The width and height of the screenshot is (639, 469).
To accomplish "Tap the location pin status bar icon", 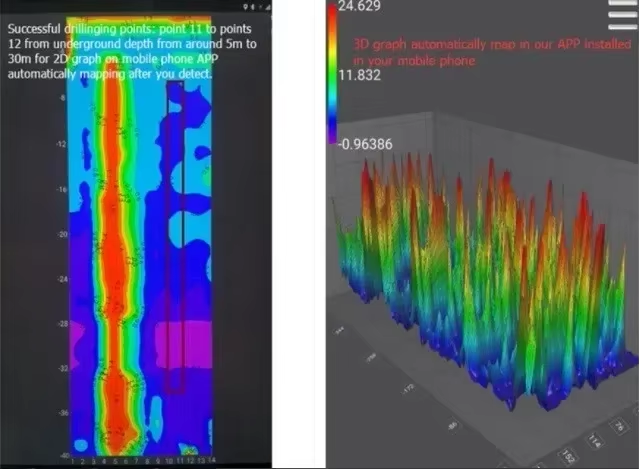I will [x=246, y=7].
